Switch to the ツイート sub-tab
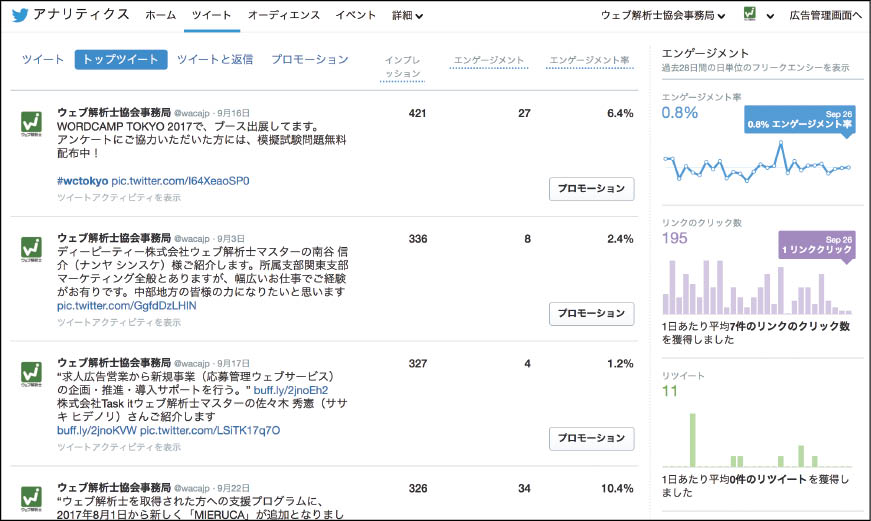Image resolution: width=871 pixels, height=521 pixels. pos(43,59)
